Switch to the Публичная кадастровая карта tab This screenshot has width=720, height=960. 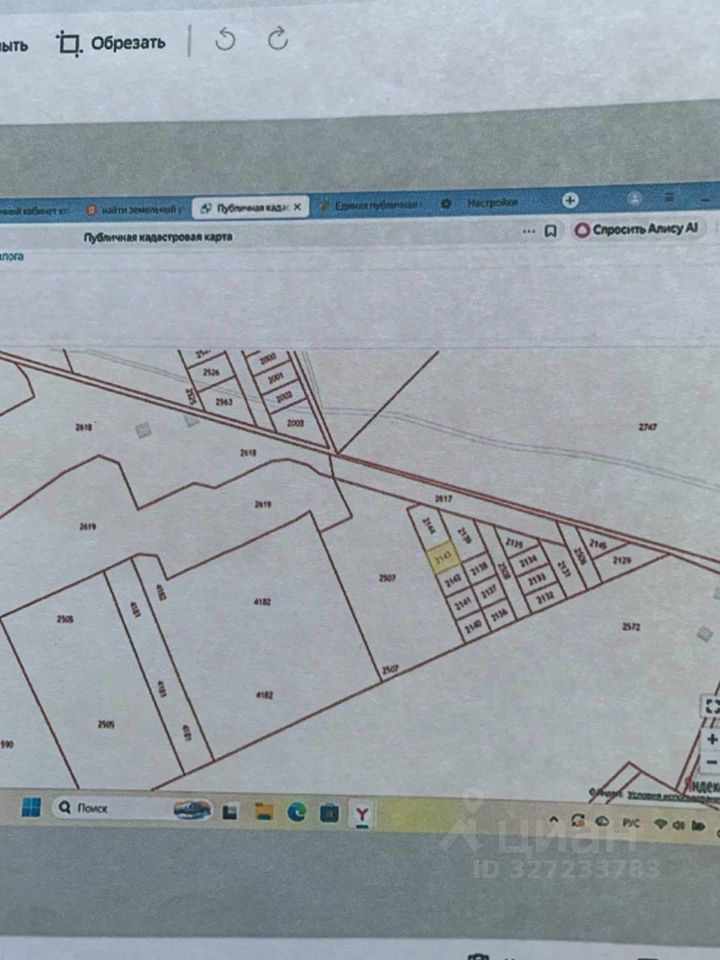[251, 208]
